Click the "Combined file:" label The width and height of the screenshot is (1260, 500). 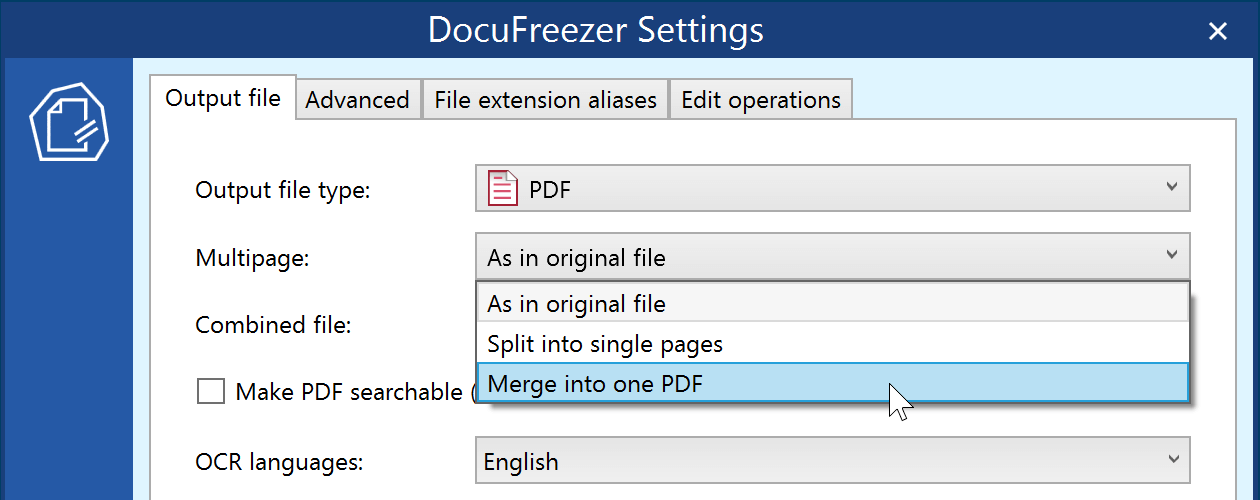(x=273, y=325)
